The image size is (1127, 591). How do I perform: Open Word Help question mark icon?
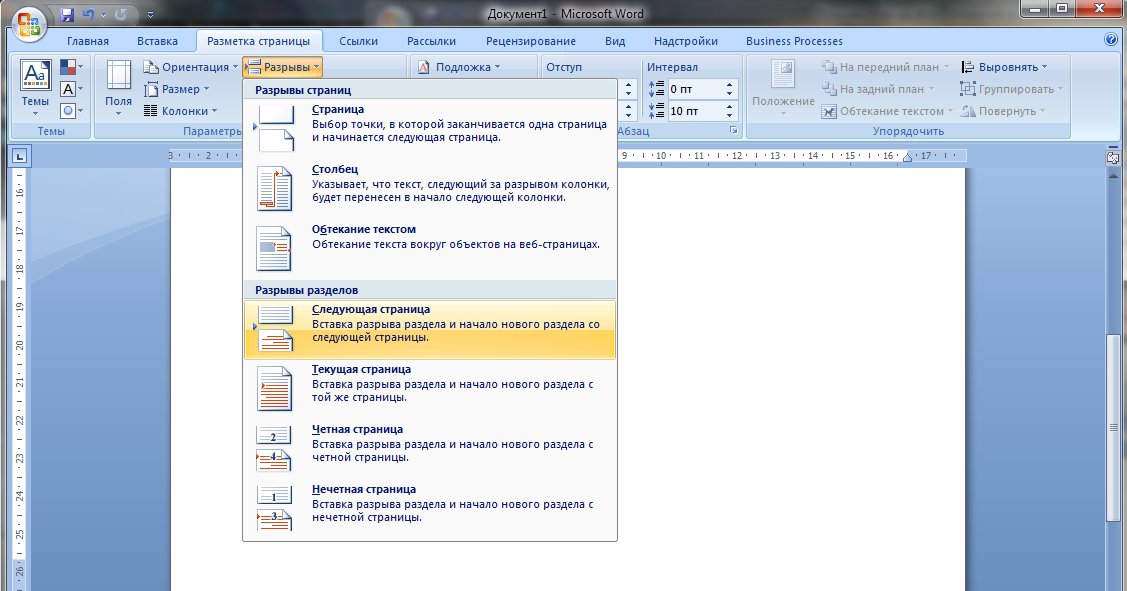coord(1110,40)
